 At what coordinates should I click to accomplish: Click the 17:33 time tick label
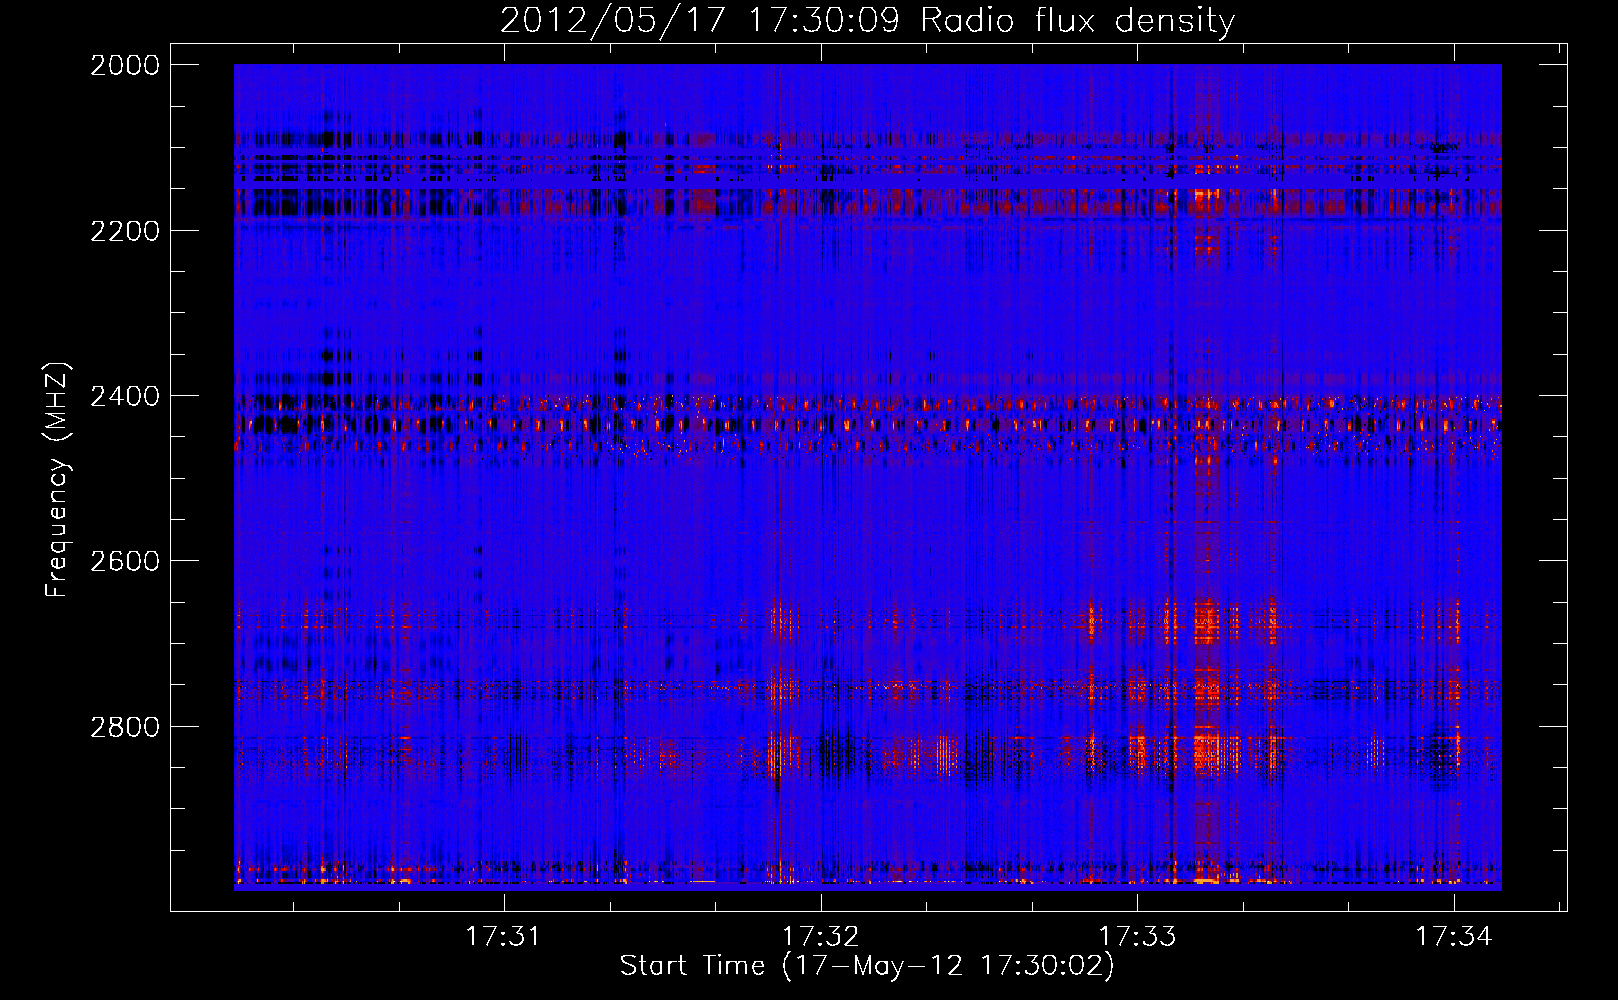(1137, 936)
